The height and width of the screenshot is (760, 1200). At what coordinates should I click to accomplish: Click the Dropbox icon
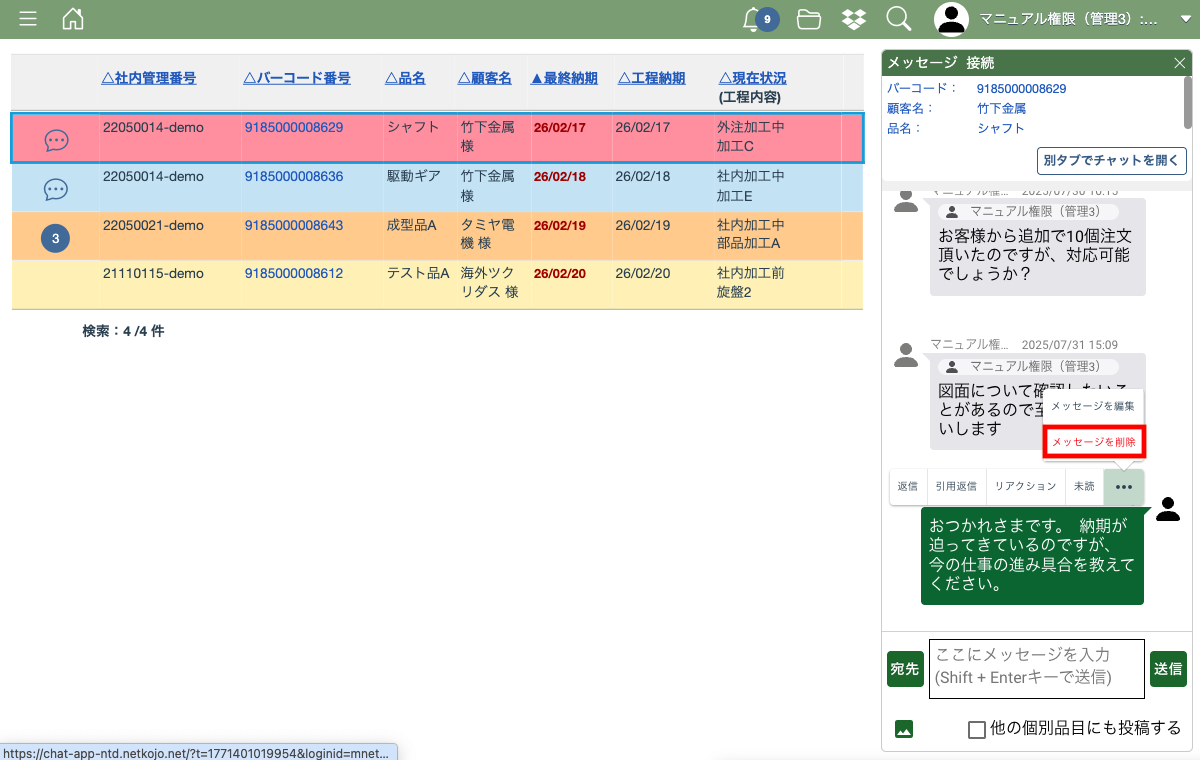(x=853, y=19)
